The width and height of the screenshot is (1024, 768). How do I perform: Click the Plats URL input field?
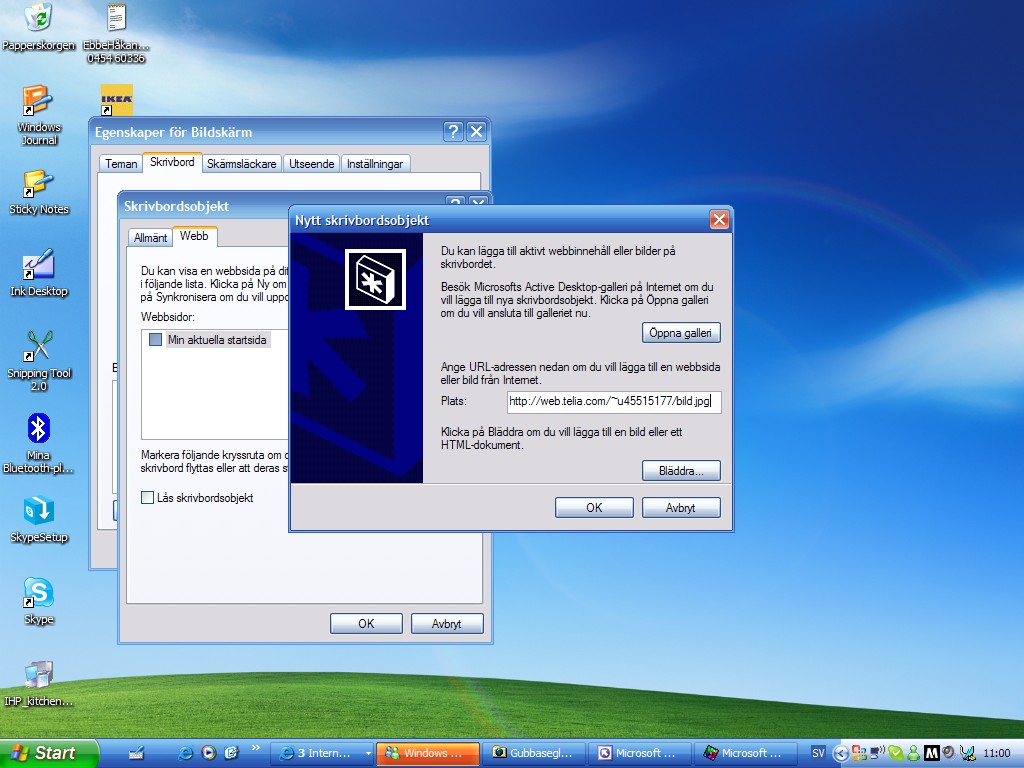(614, 401)
